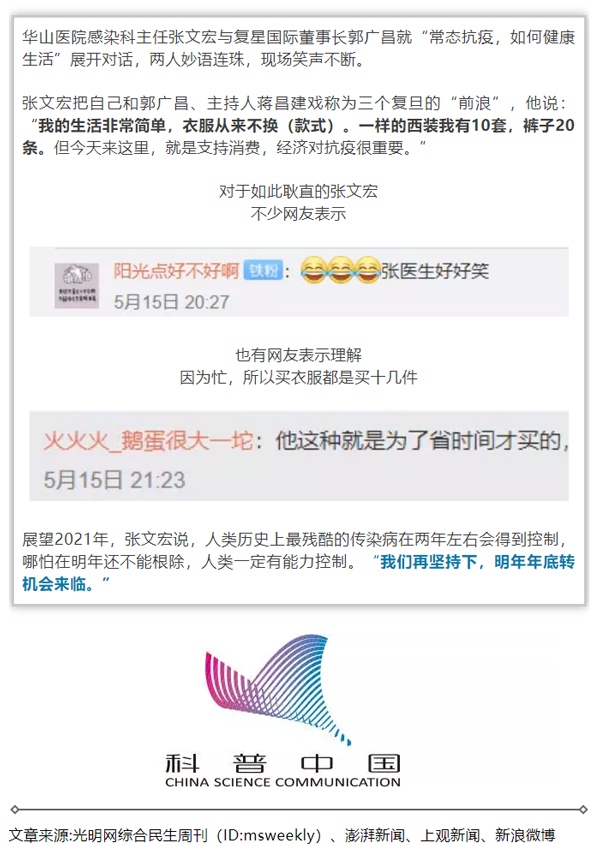This screenshot has height=846, width=600.
Task: Click timestamp 5月15日 21:23
Action: [114, 480]
